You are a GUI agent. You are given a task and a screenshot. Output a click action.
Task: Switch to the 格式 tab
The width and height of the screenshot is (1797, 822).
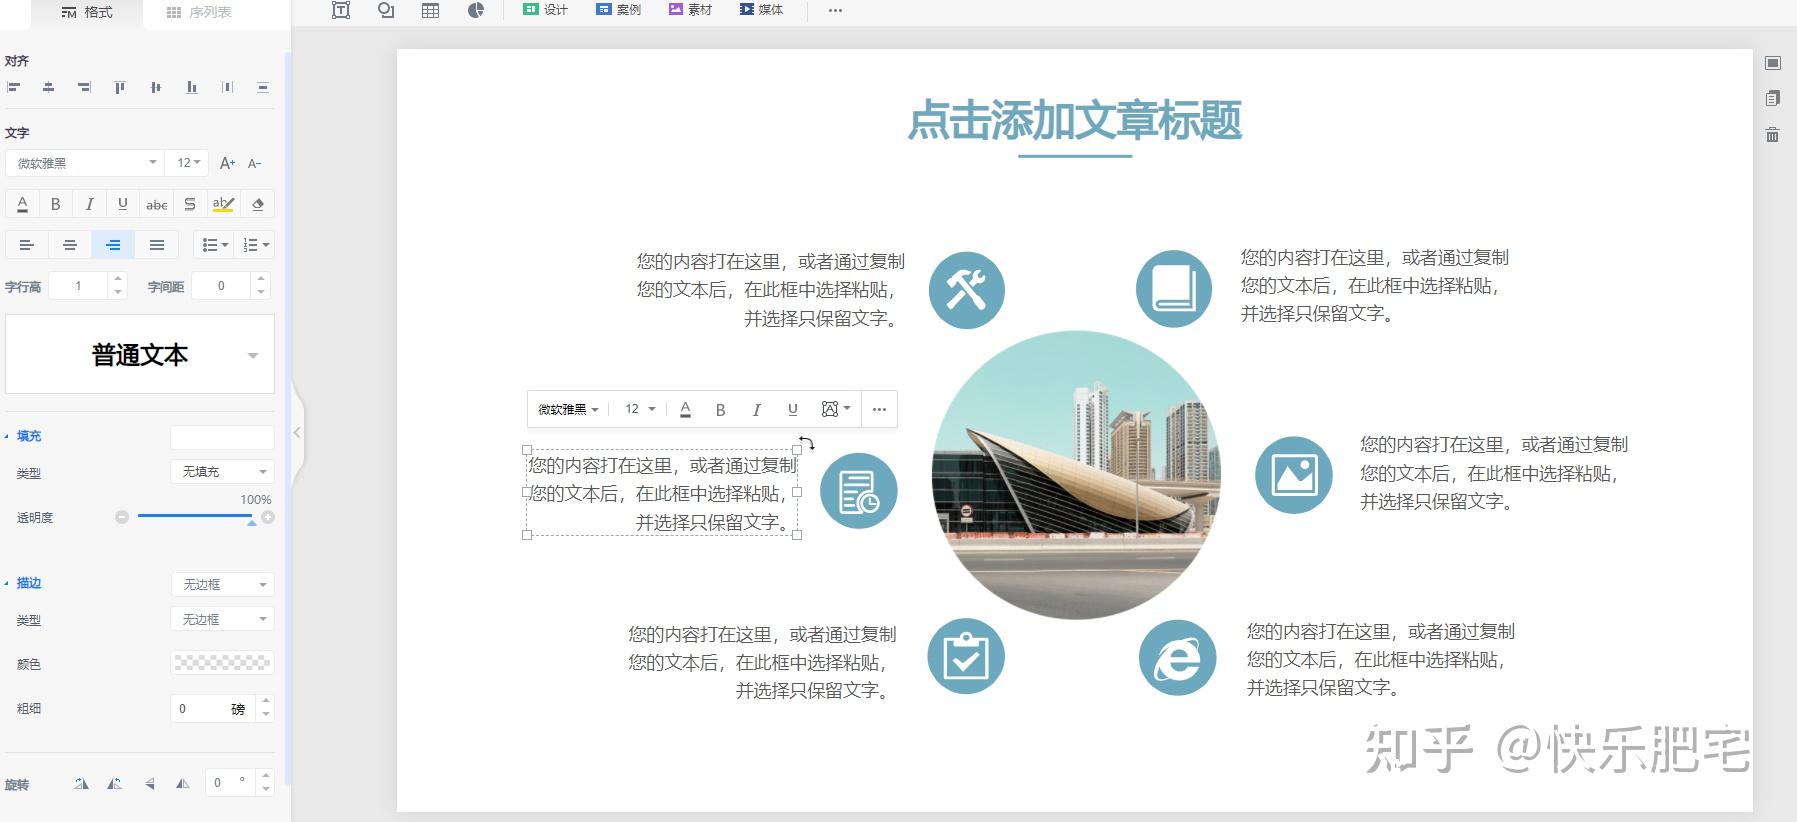coord(86,12)
